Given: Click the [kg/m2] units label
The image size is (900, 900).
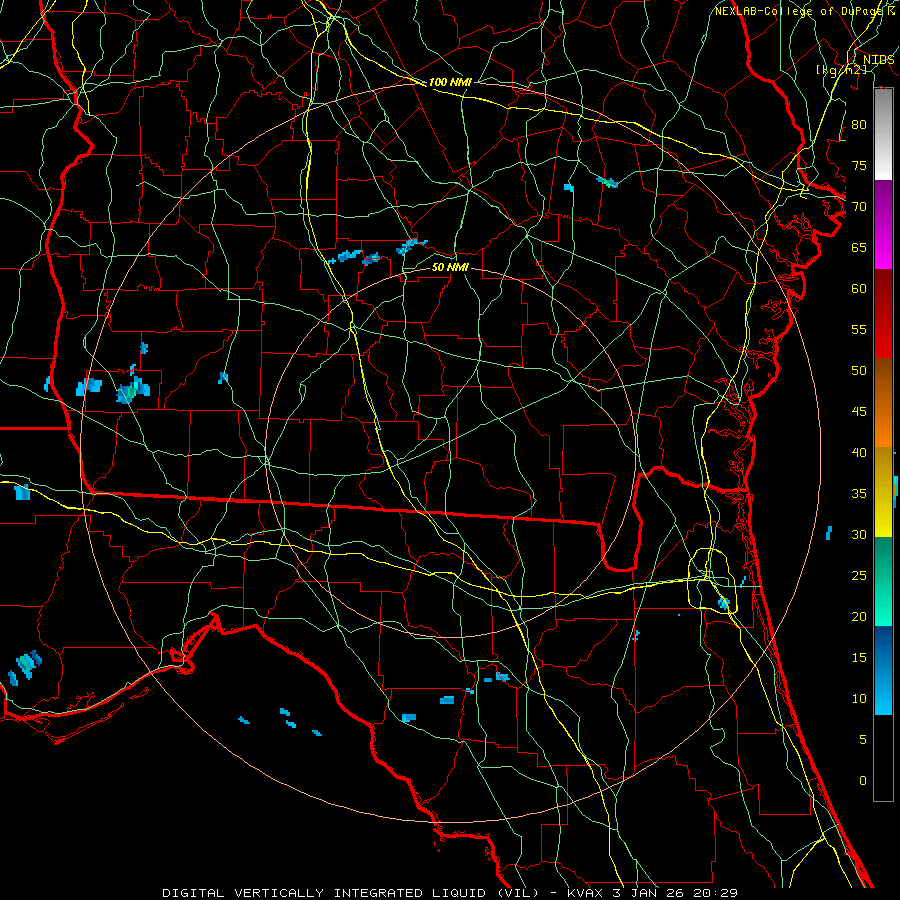Looking at the screenshot, I should [x=841, y=69].
